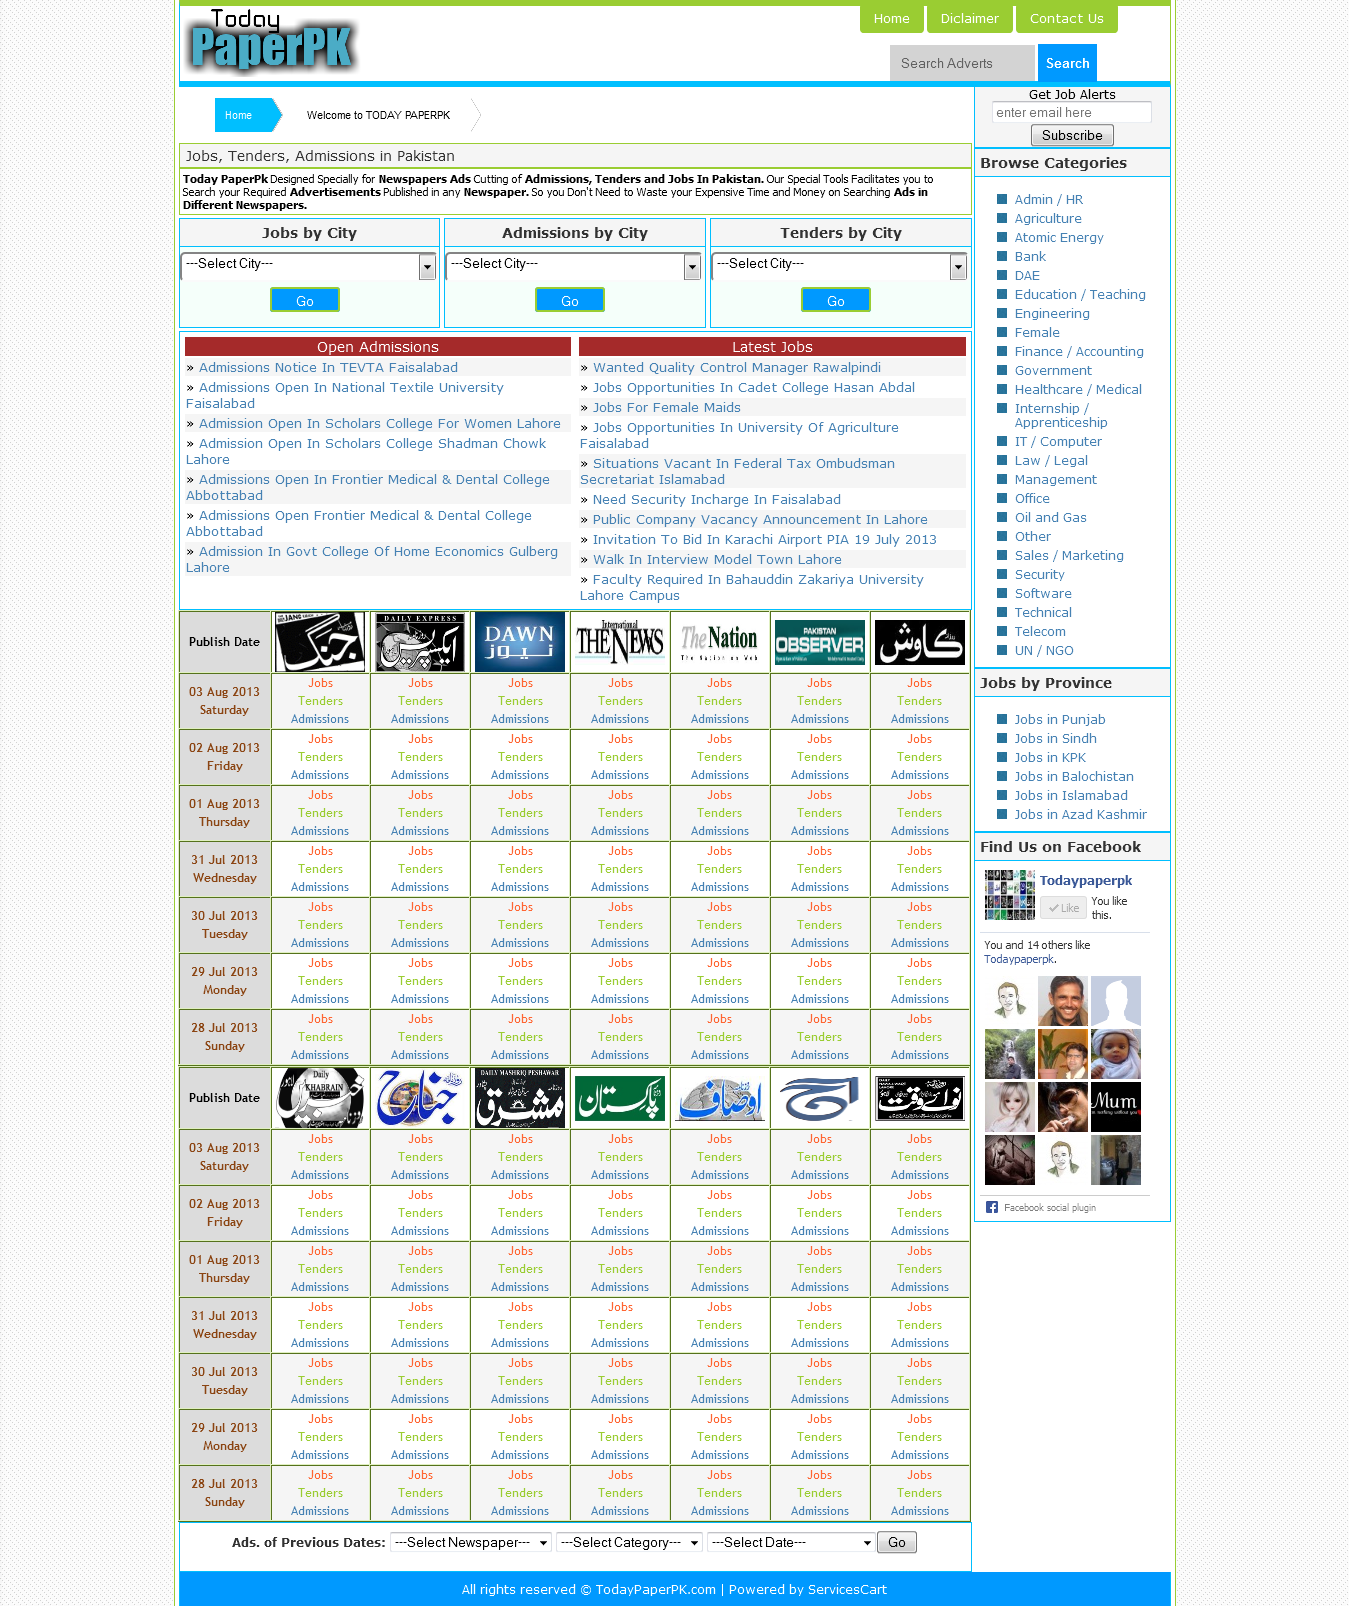The height and width of the screenshot is (1606, 1349).
Task: Open the Home tab in top navigation
Action: tap(891, 19)
